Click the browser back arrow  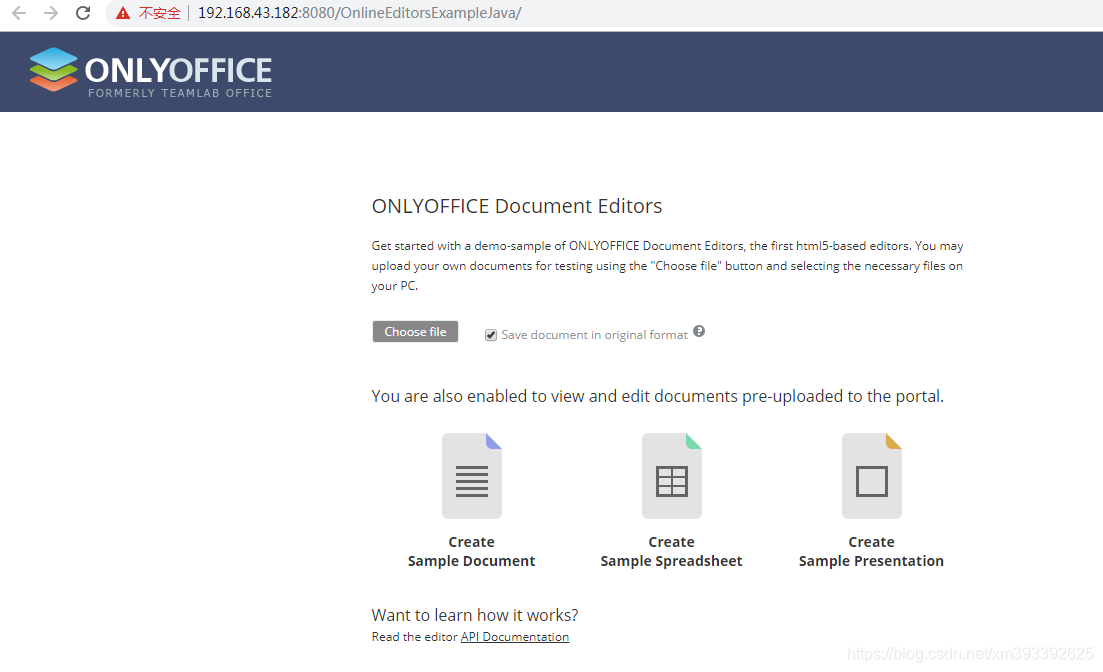(x=19, y=13)
